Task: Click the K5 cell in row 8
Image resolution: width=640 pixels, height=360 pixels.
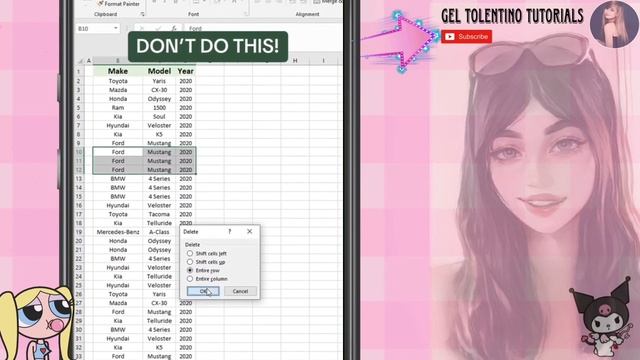Action: coord(159,134)
